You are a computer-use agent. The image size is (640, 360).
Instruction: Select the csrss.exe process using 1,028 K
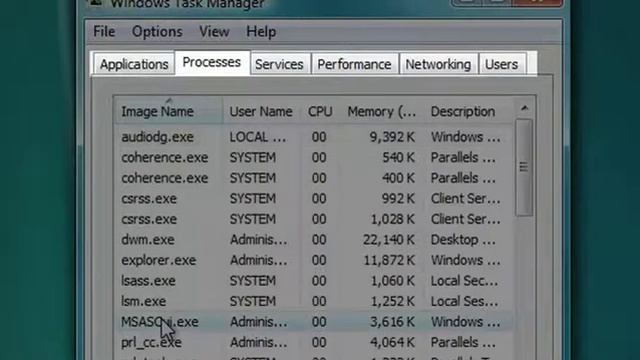point(149,219)
